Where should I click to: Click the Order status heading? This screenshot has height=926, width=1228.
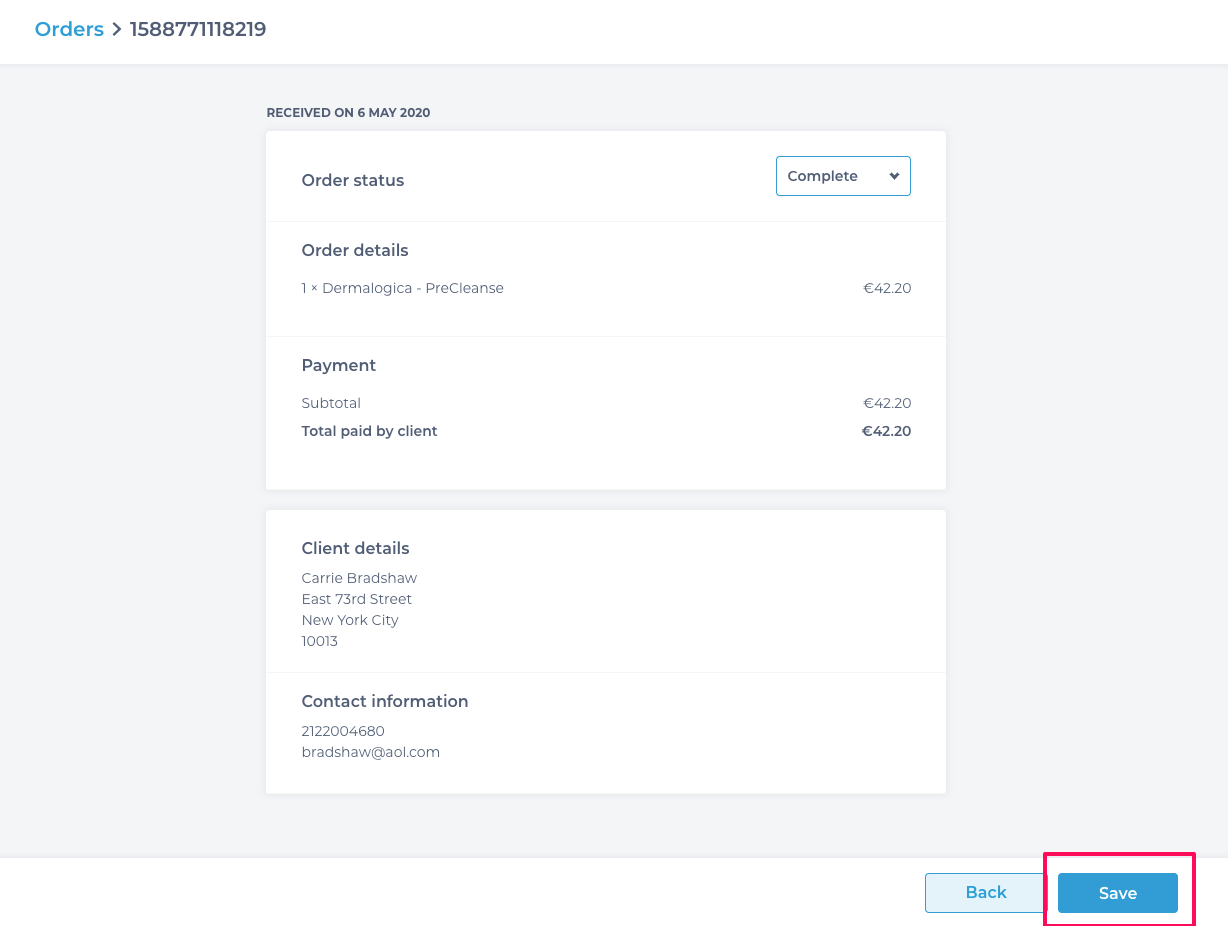[x=353, y=181]
